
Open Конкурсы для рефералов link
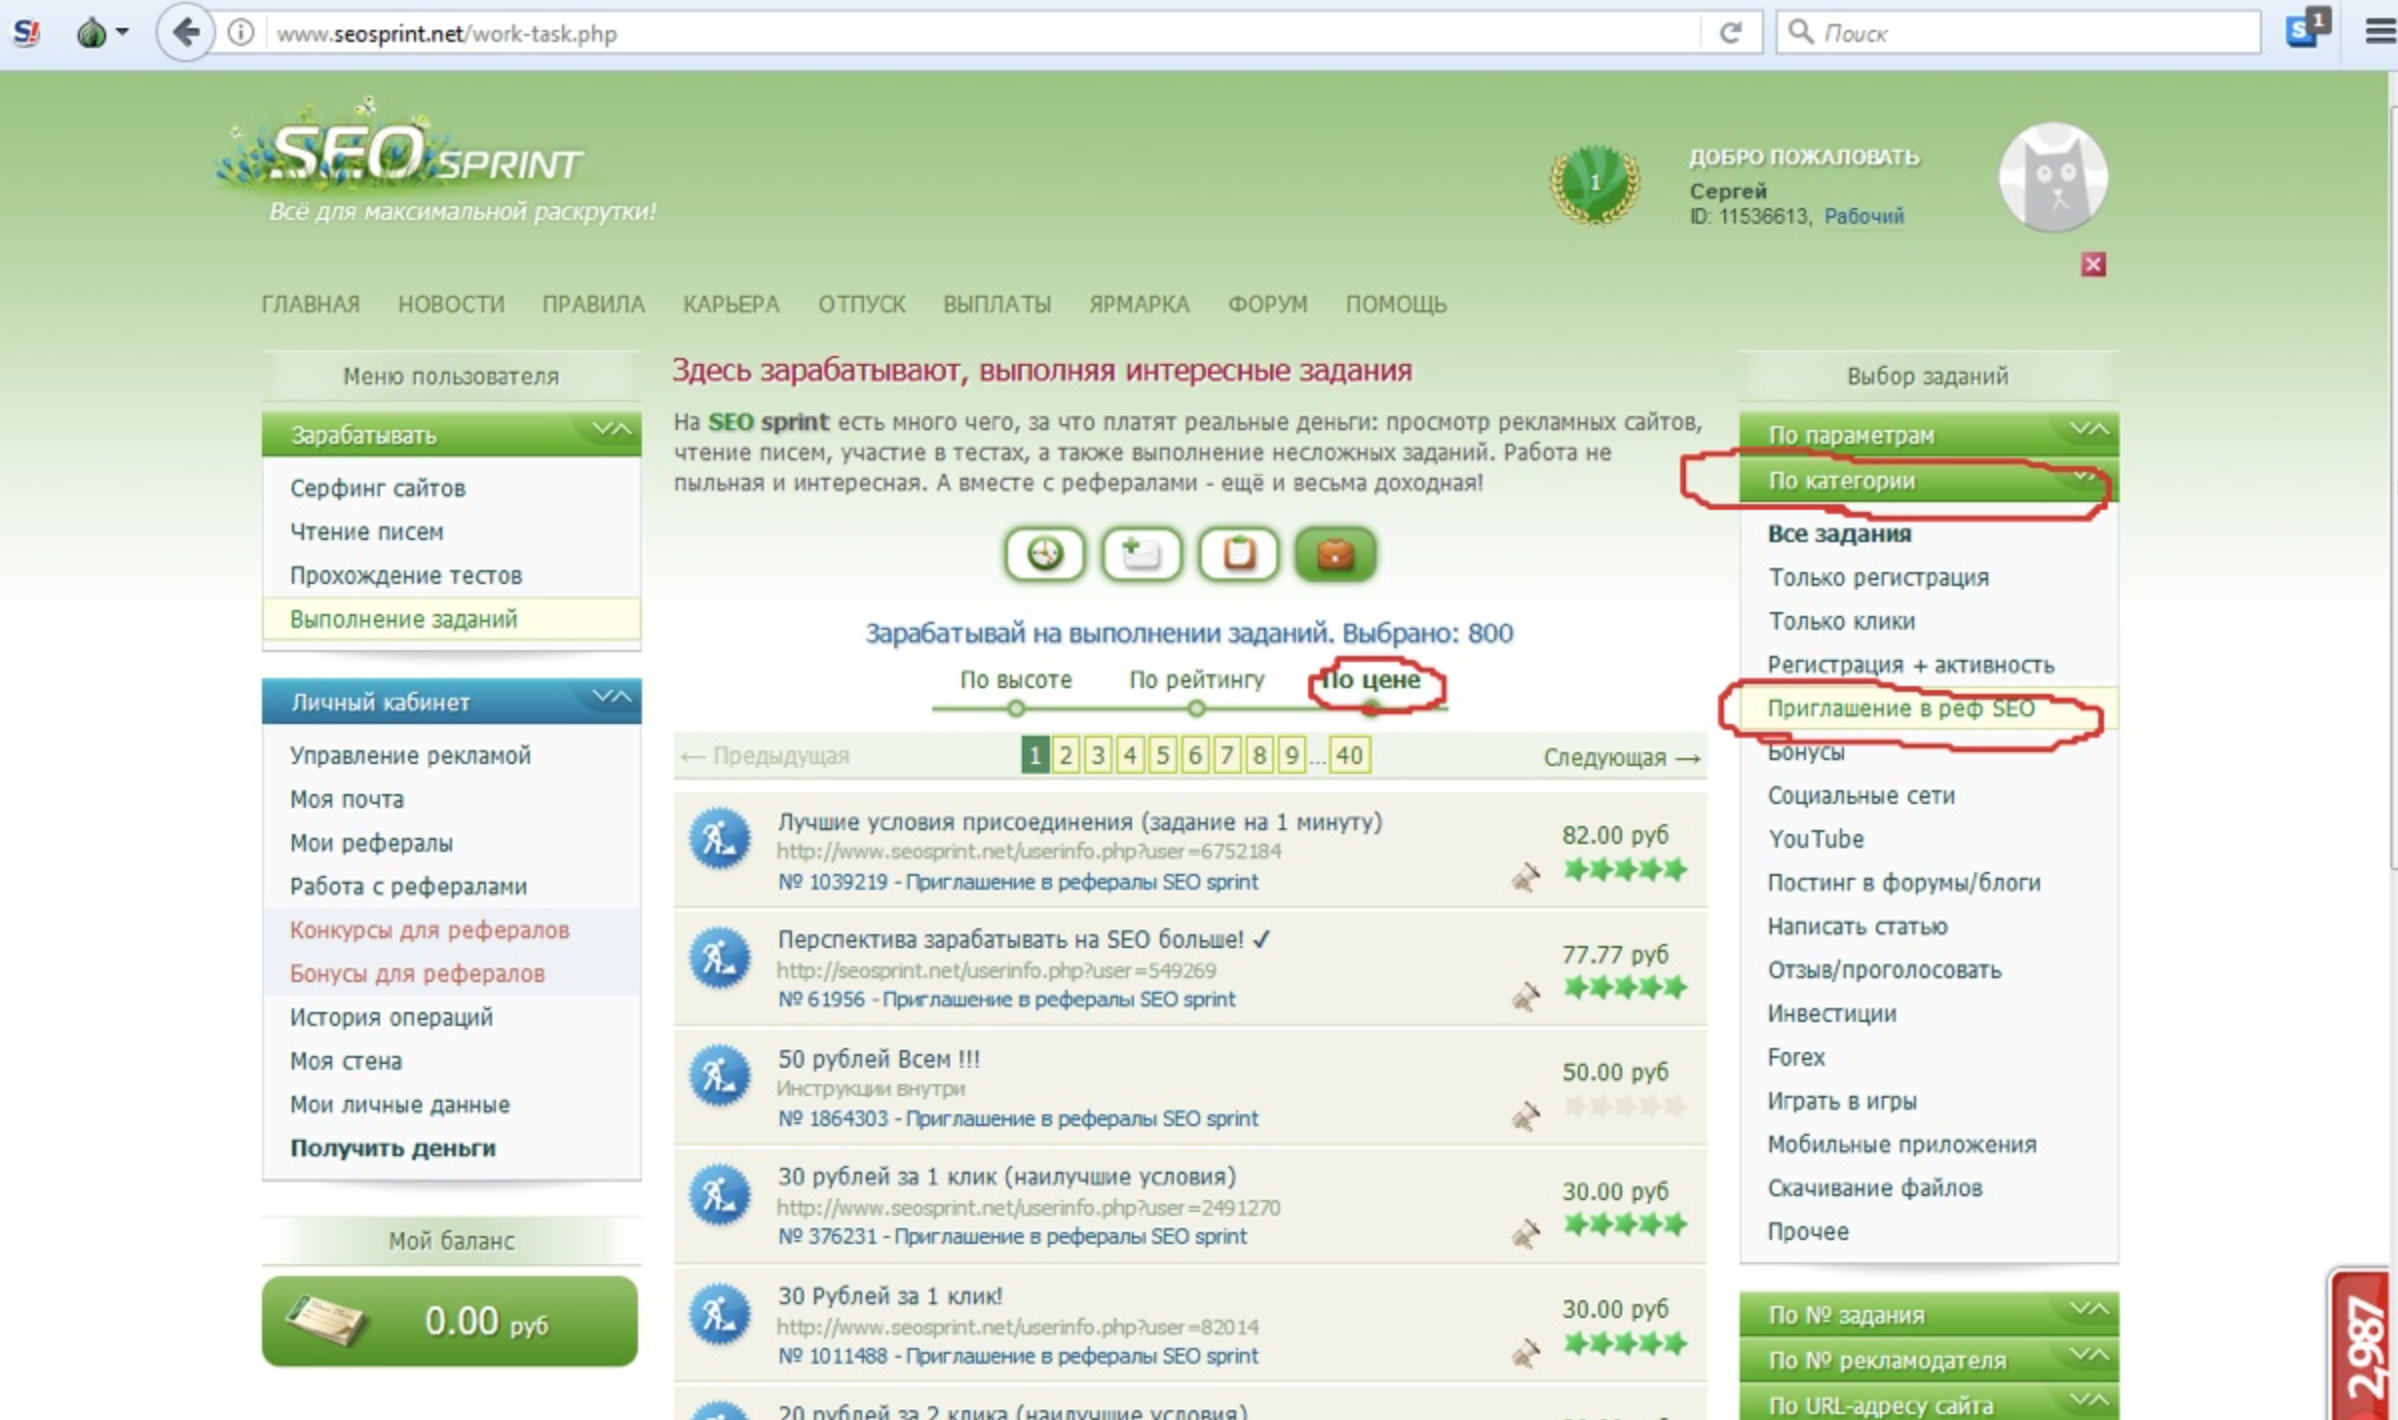click(429, 930)
